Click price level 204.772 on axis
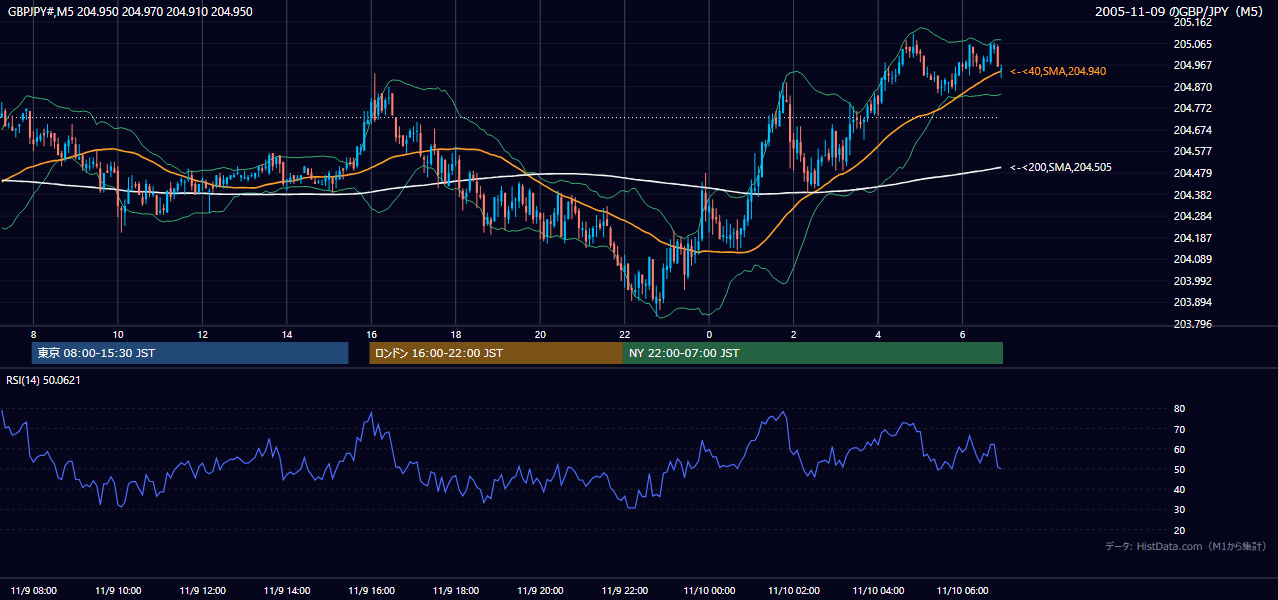The height and width of the screenshot is (600, 1278). click(x=1192, y=108)
